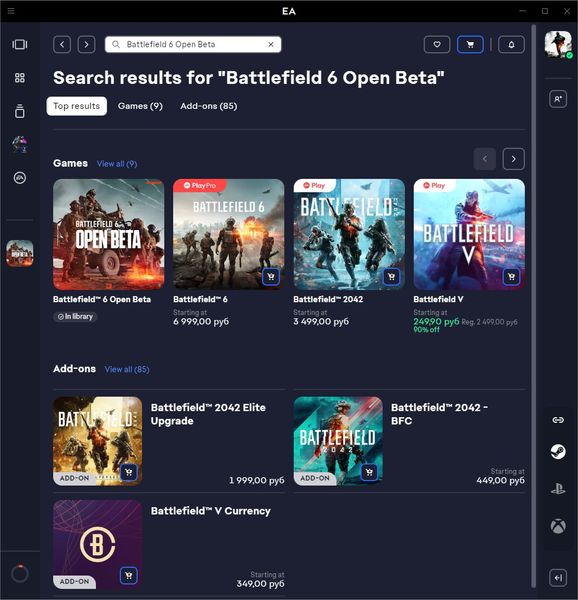Open the Browse grid icon in sidebar

(20, 78)
